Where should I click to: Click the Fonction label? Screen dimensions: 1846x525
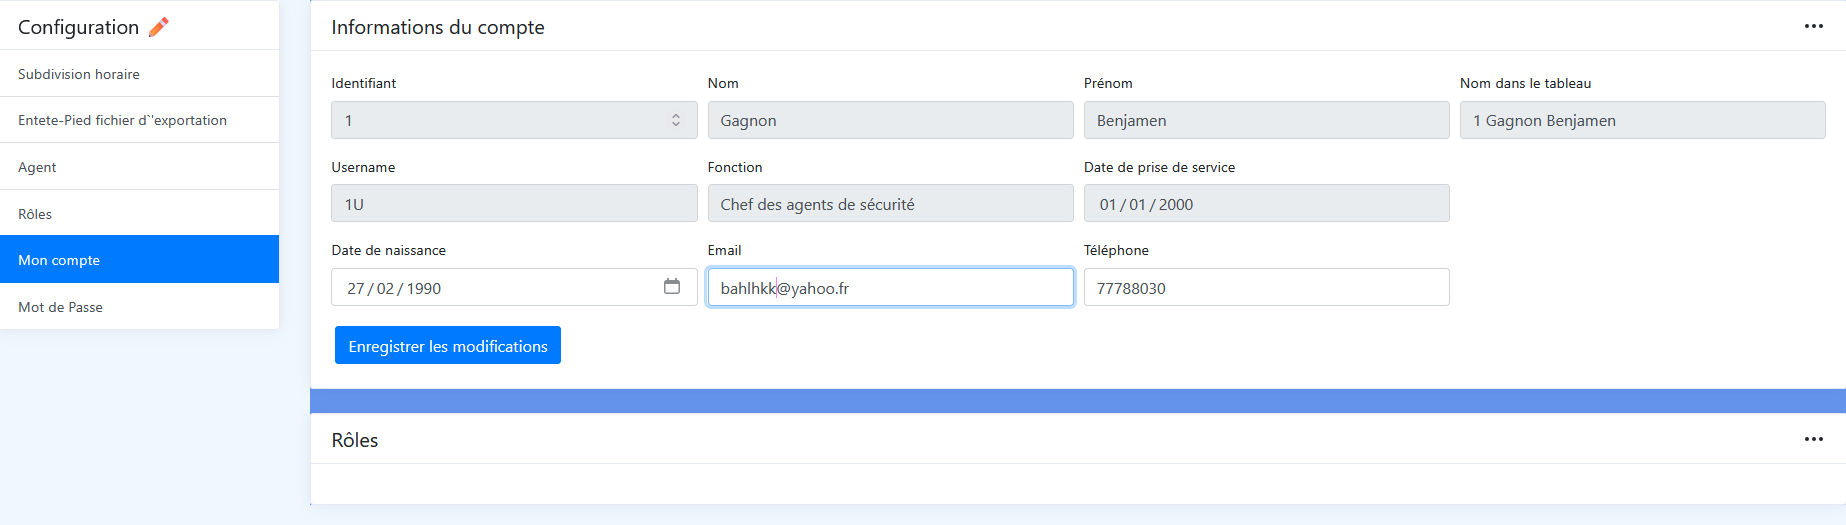point(735,167)
